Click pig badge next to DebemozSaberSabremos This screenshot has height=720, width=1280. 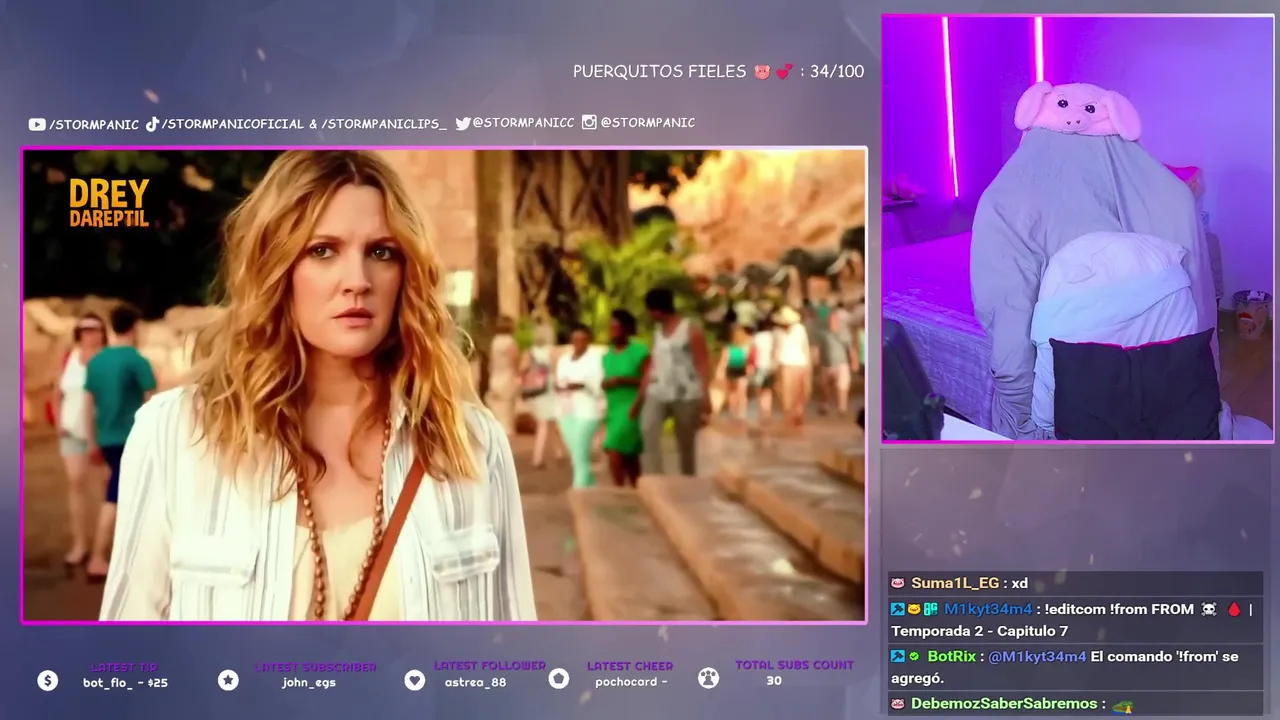coord(898,704)
